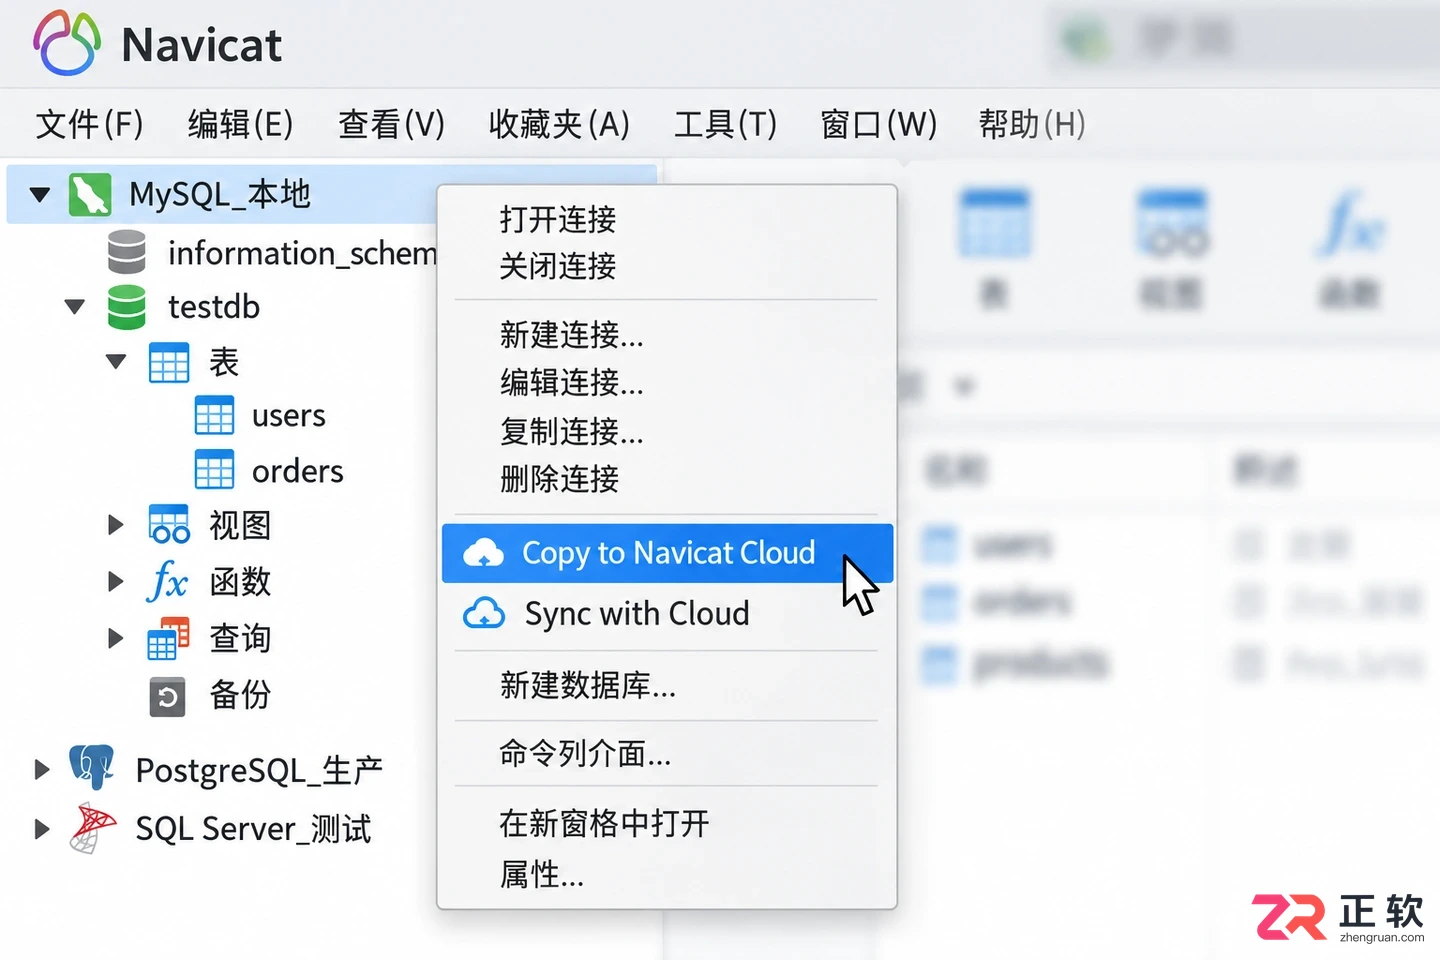Choose 在新窗格中打开 menu entry
Image resolution: width=1440 pixels, height=960 pixels.
point(604,823)
